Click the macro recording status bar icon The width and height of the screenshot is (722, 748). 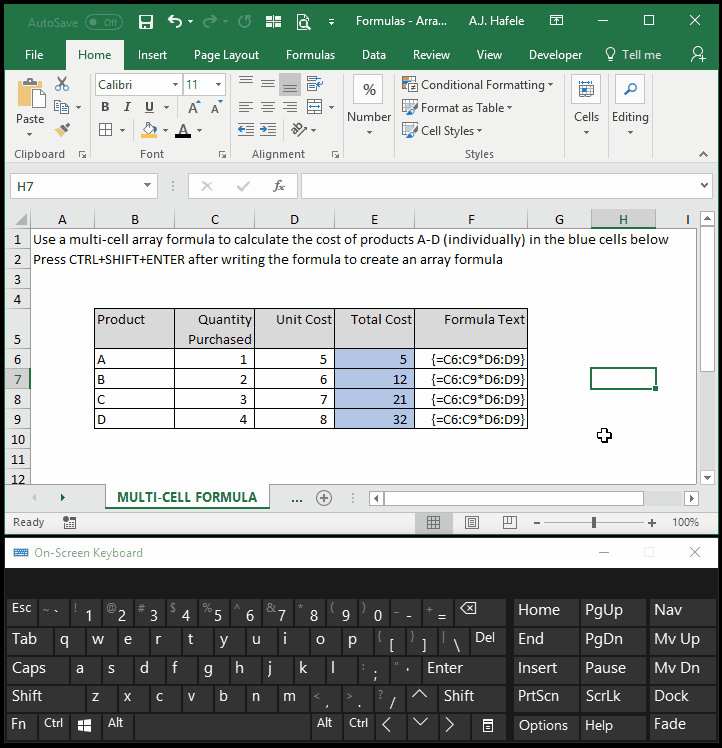69,522
